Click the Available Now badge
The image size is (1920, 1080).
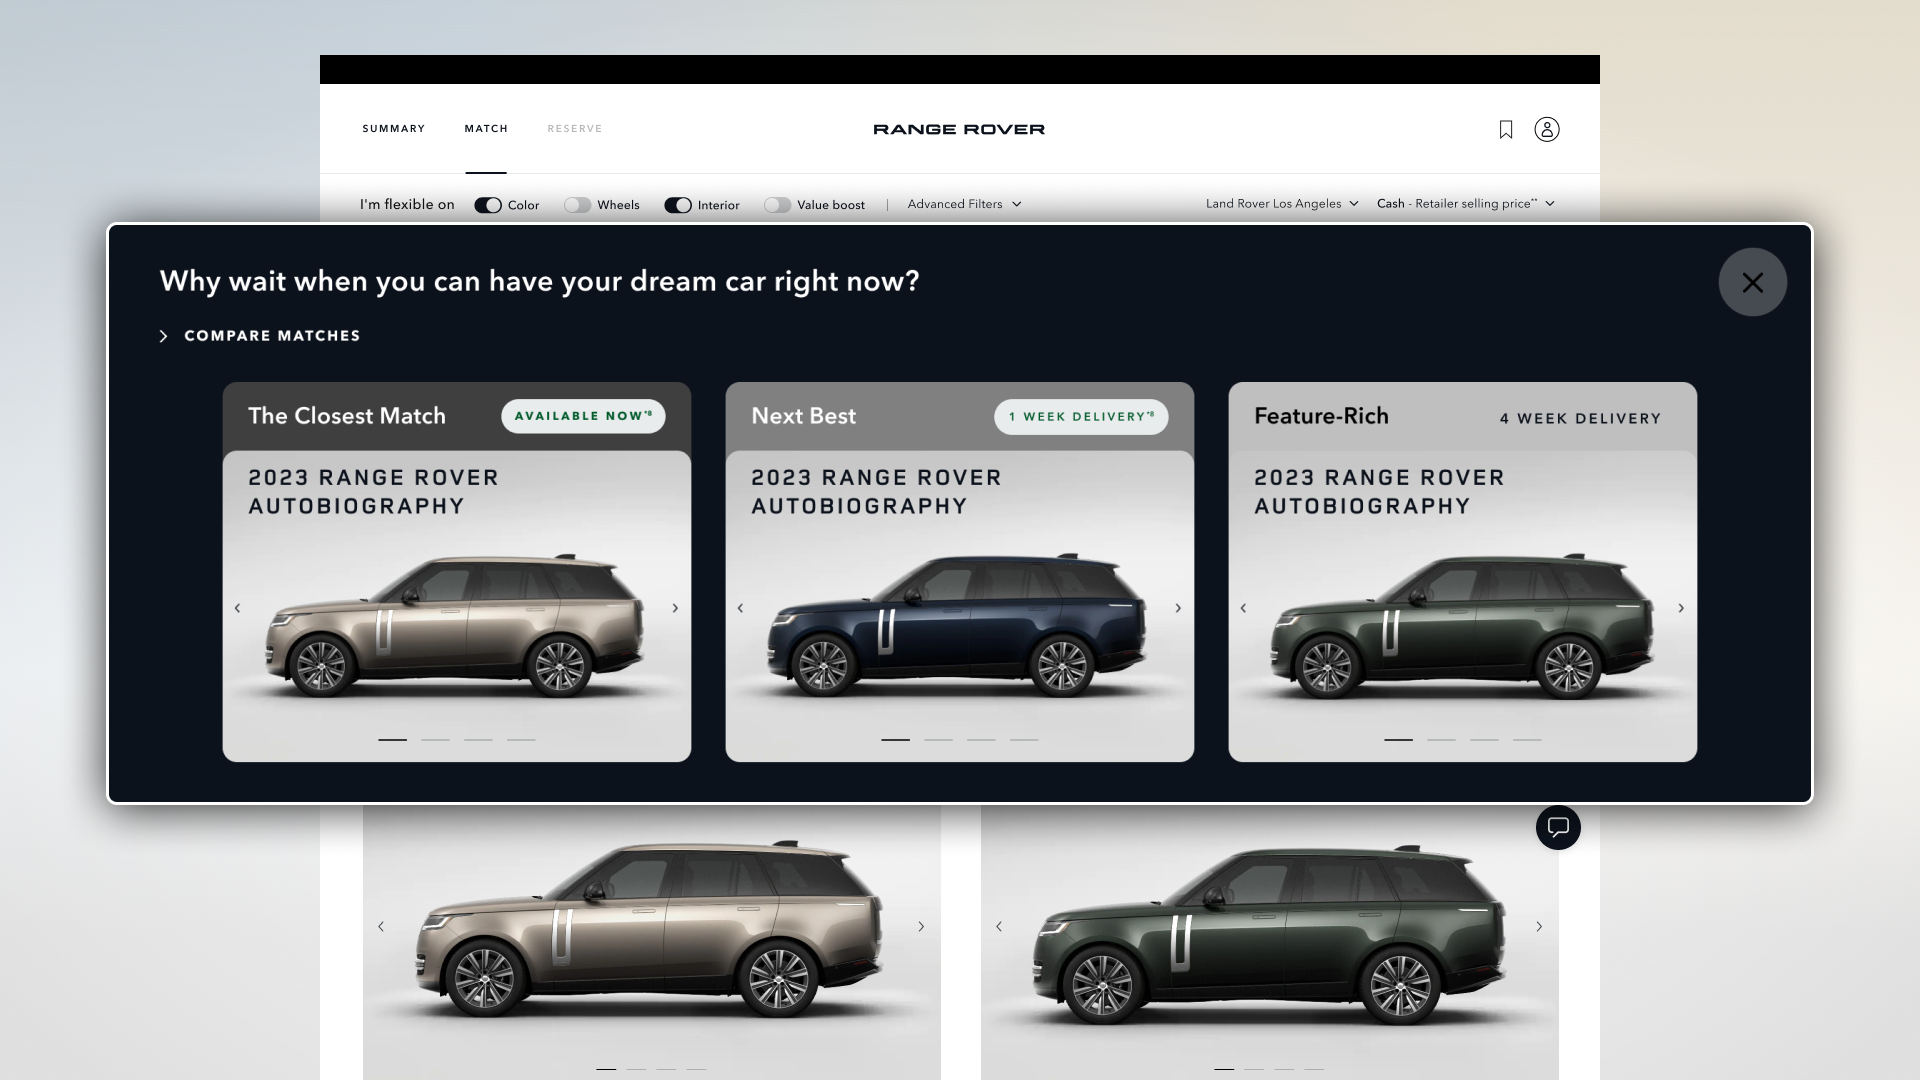(x=583, y=416)
